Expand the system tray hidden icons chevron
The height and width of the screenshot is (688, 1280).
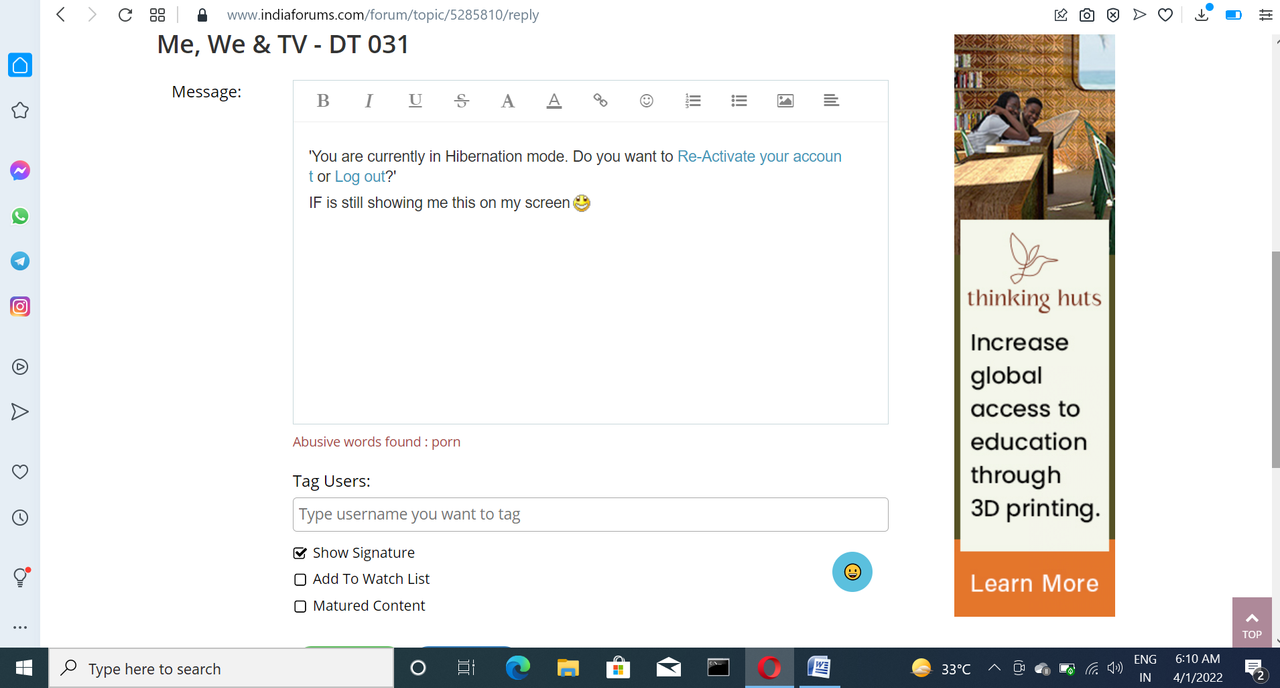pyautogui.click(x=994, y=668)
